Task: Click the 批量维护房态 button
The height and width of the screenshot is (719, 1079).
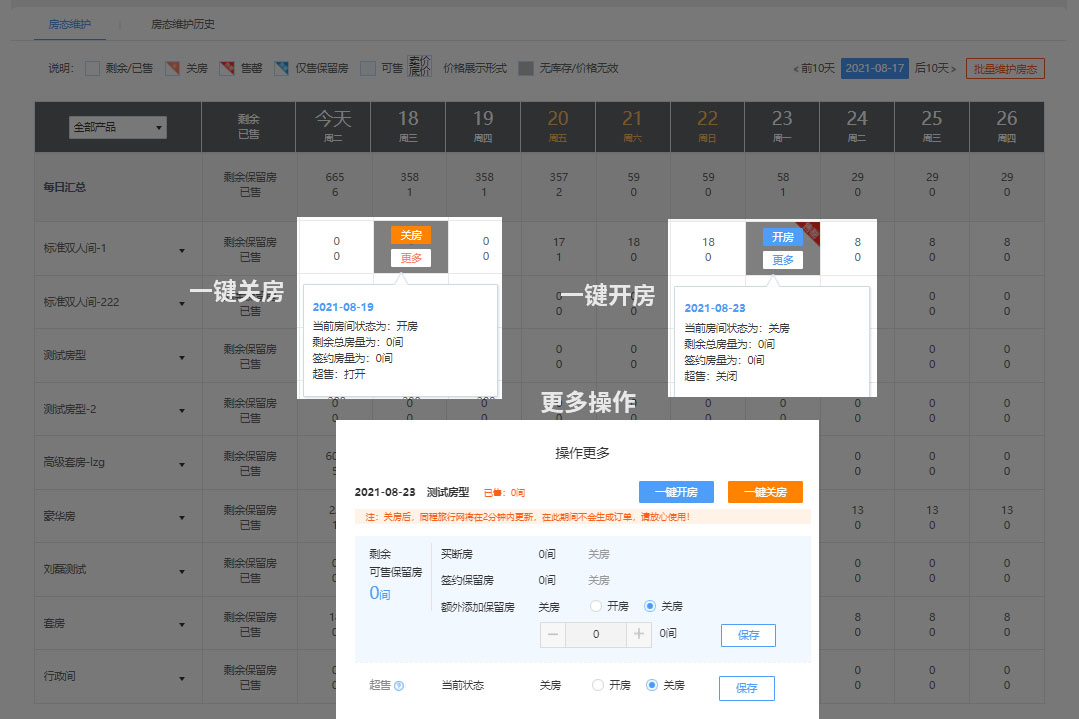Action: click(1005, 69)
